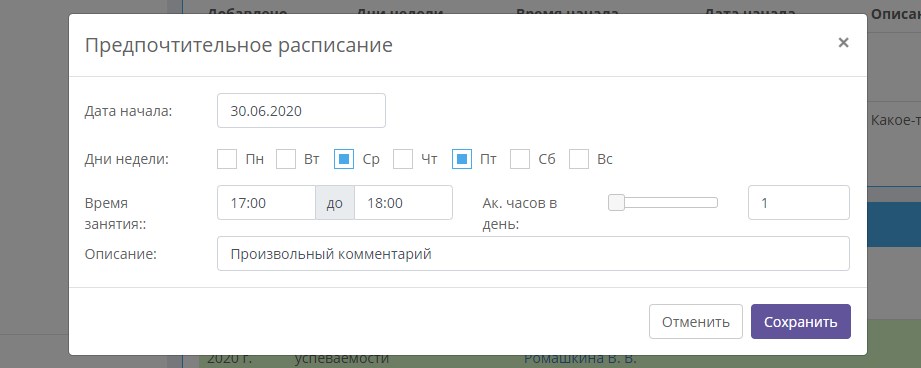
Task: Check the Вс weekday checkbox
Action: (x=579, y=159)
